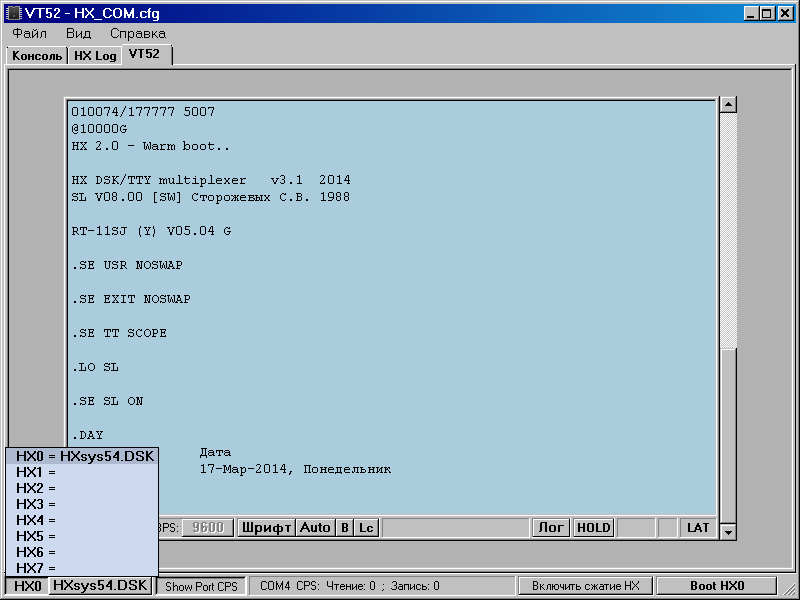Click Включить сжатие HX button
Image resolution: width=800 pixels, height=600 pixels.
point(585,586)
